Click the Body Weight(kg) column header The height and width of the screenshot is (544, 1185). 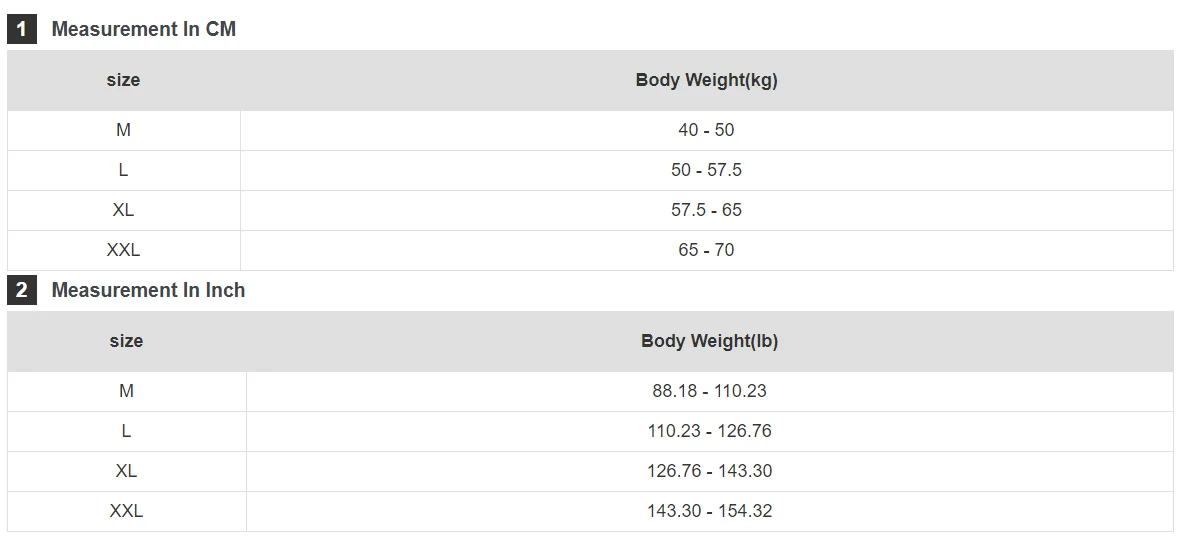coord(706,80)
